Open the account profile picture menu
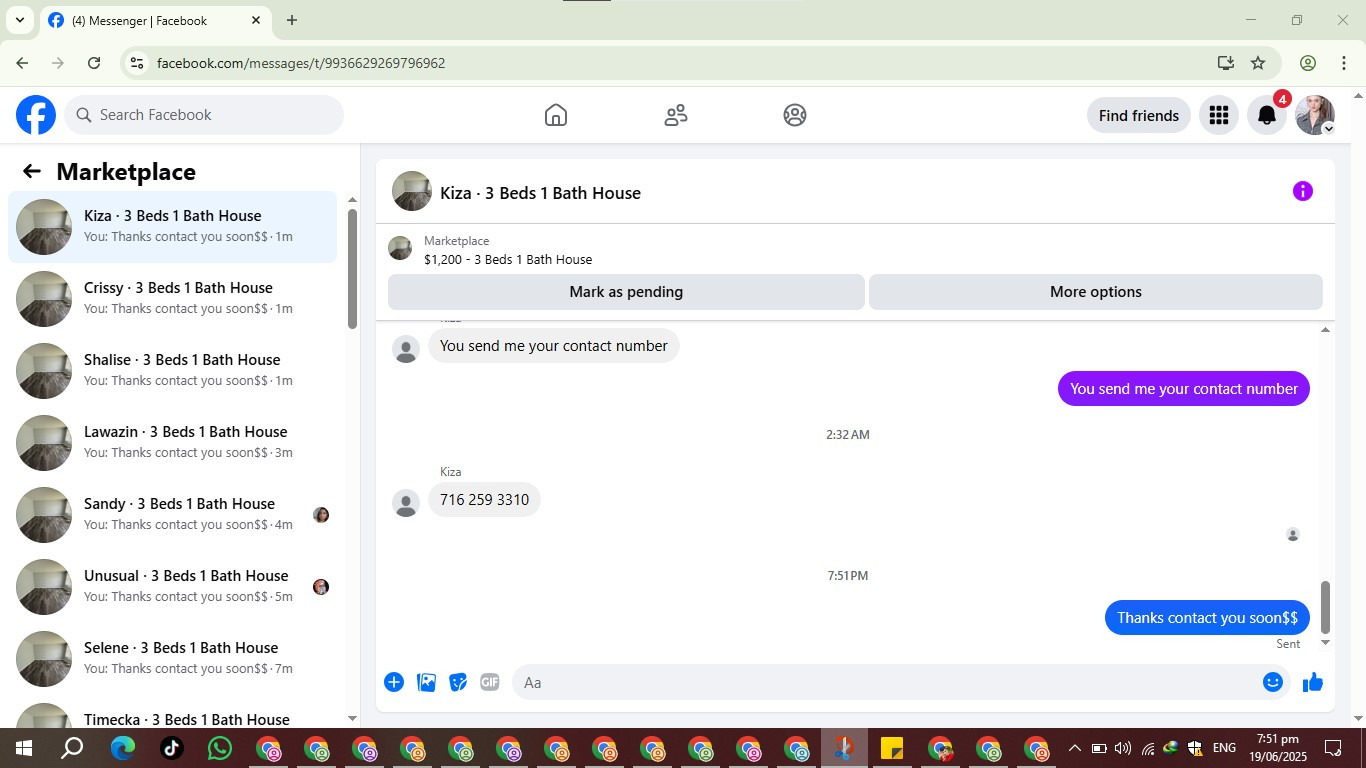Image resolution: width=1366 pixels, height=768 pixels. pos(1315,115)
